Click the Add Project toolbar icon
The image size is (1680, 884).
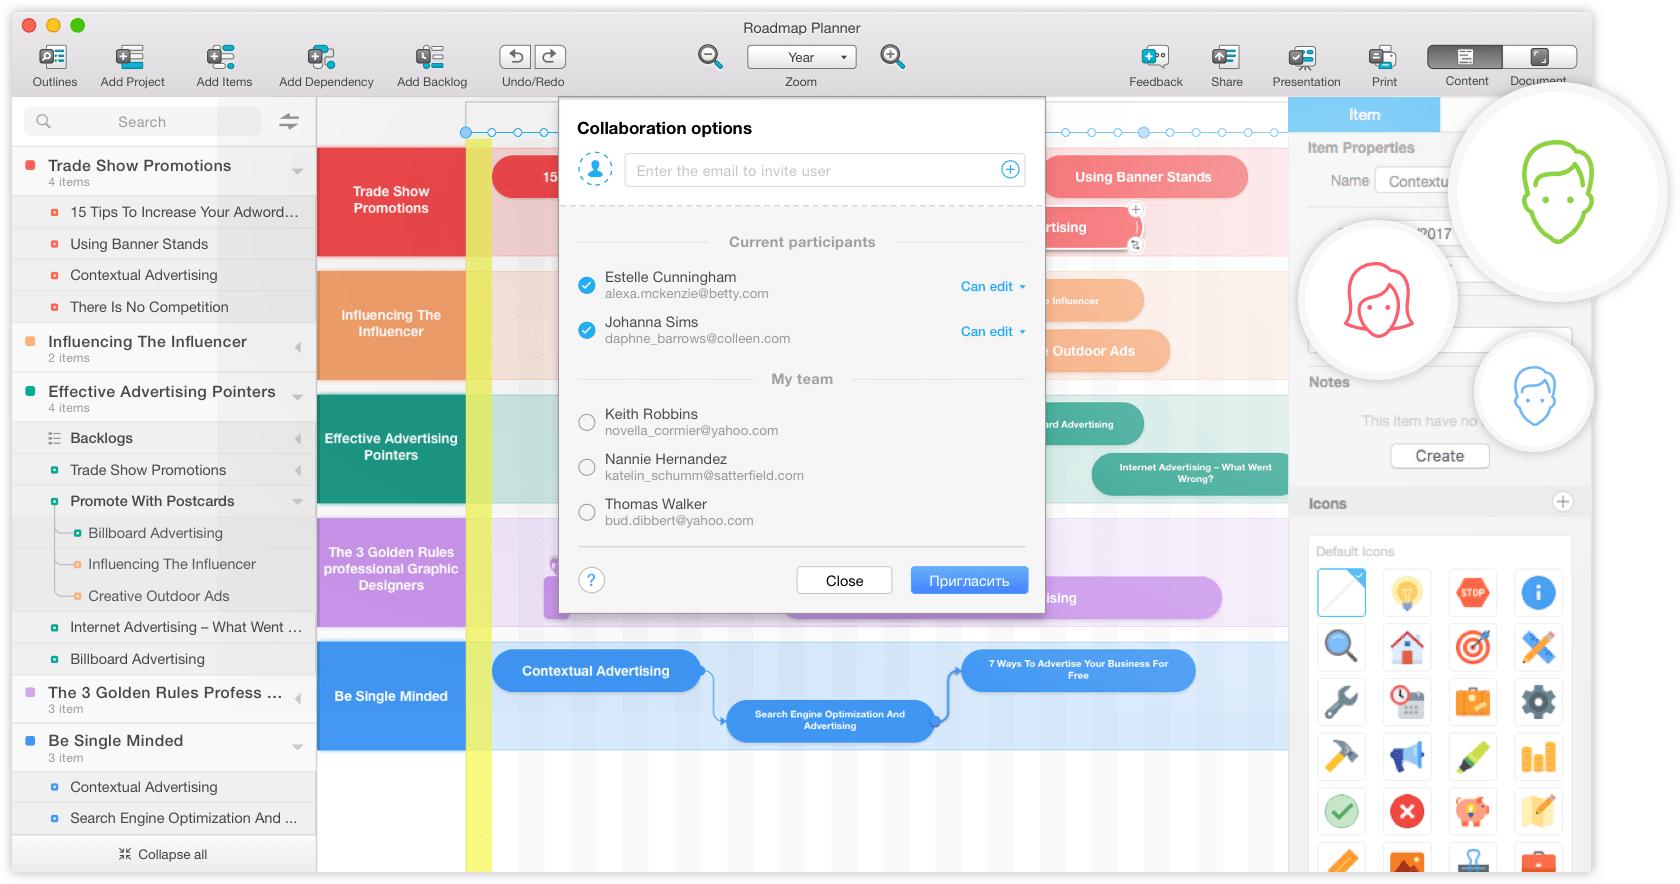131,58
